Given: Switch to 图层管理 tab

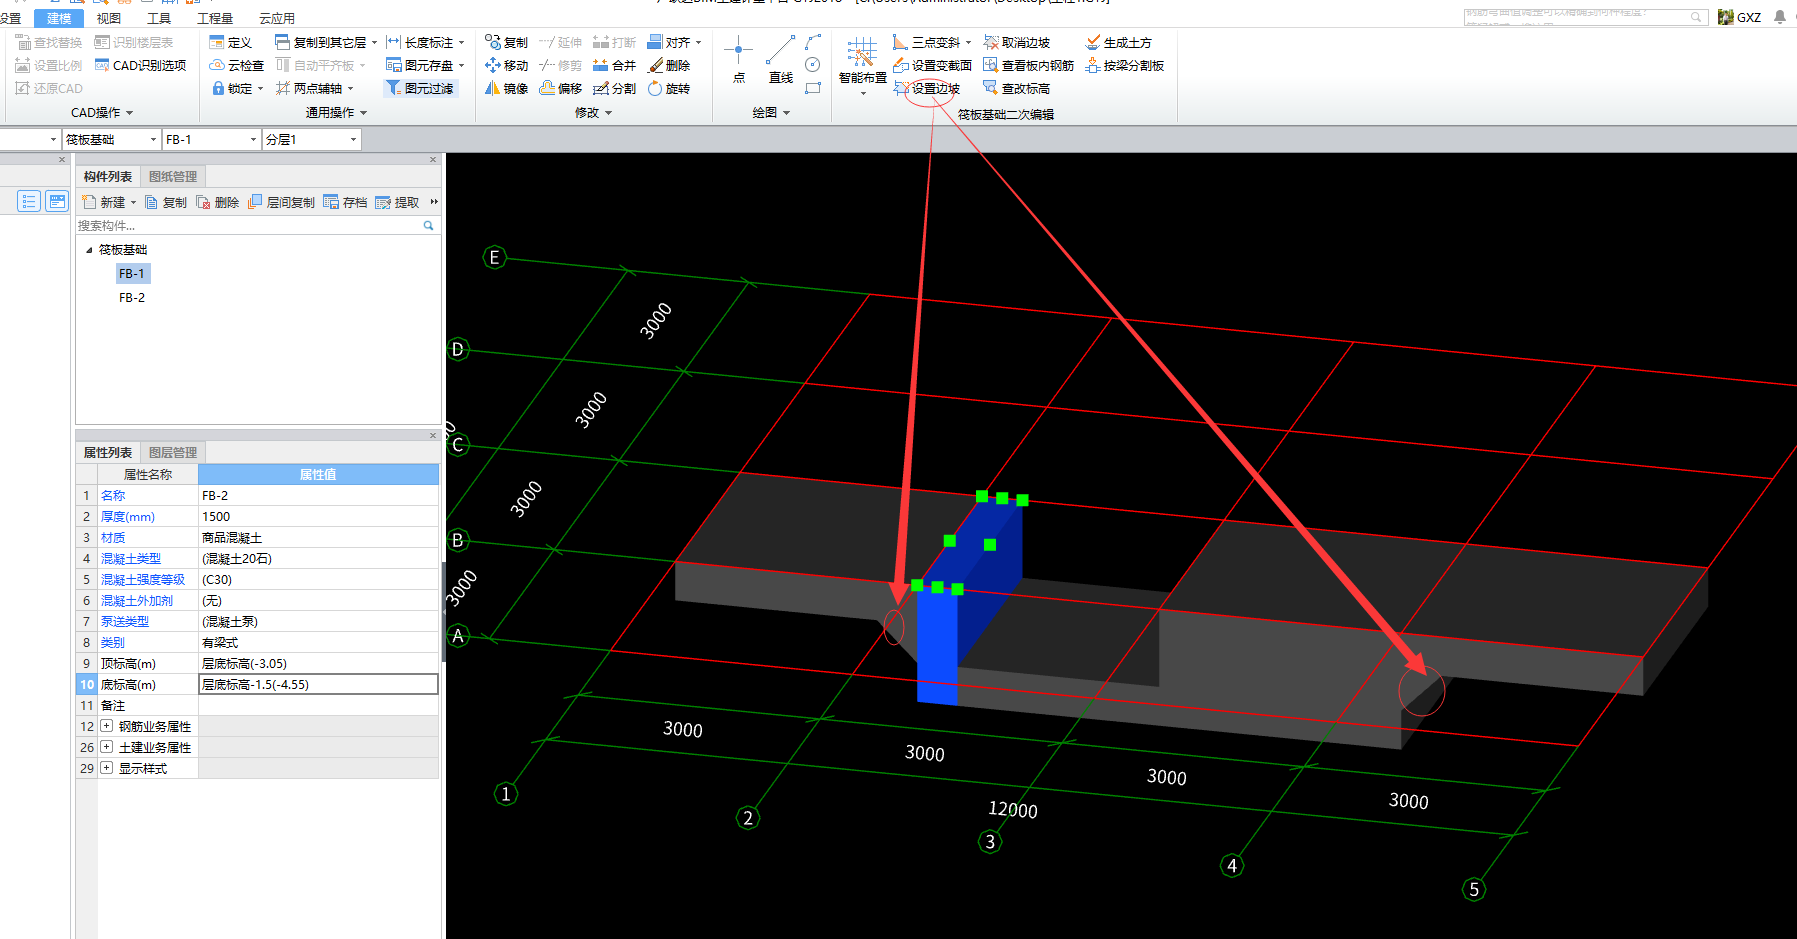Looking at the screenshot, I should click(x=173, y=453).
